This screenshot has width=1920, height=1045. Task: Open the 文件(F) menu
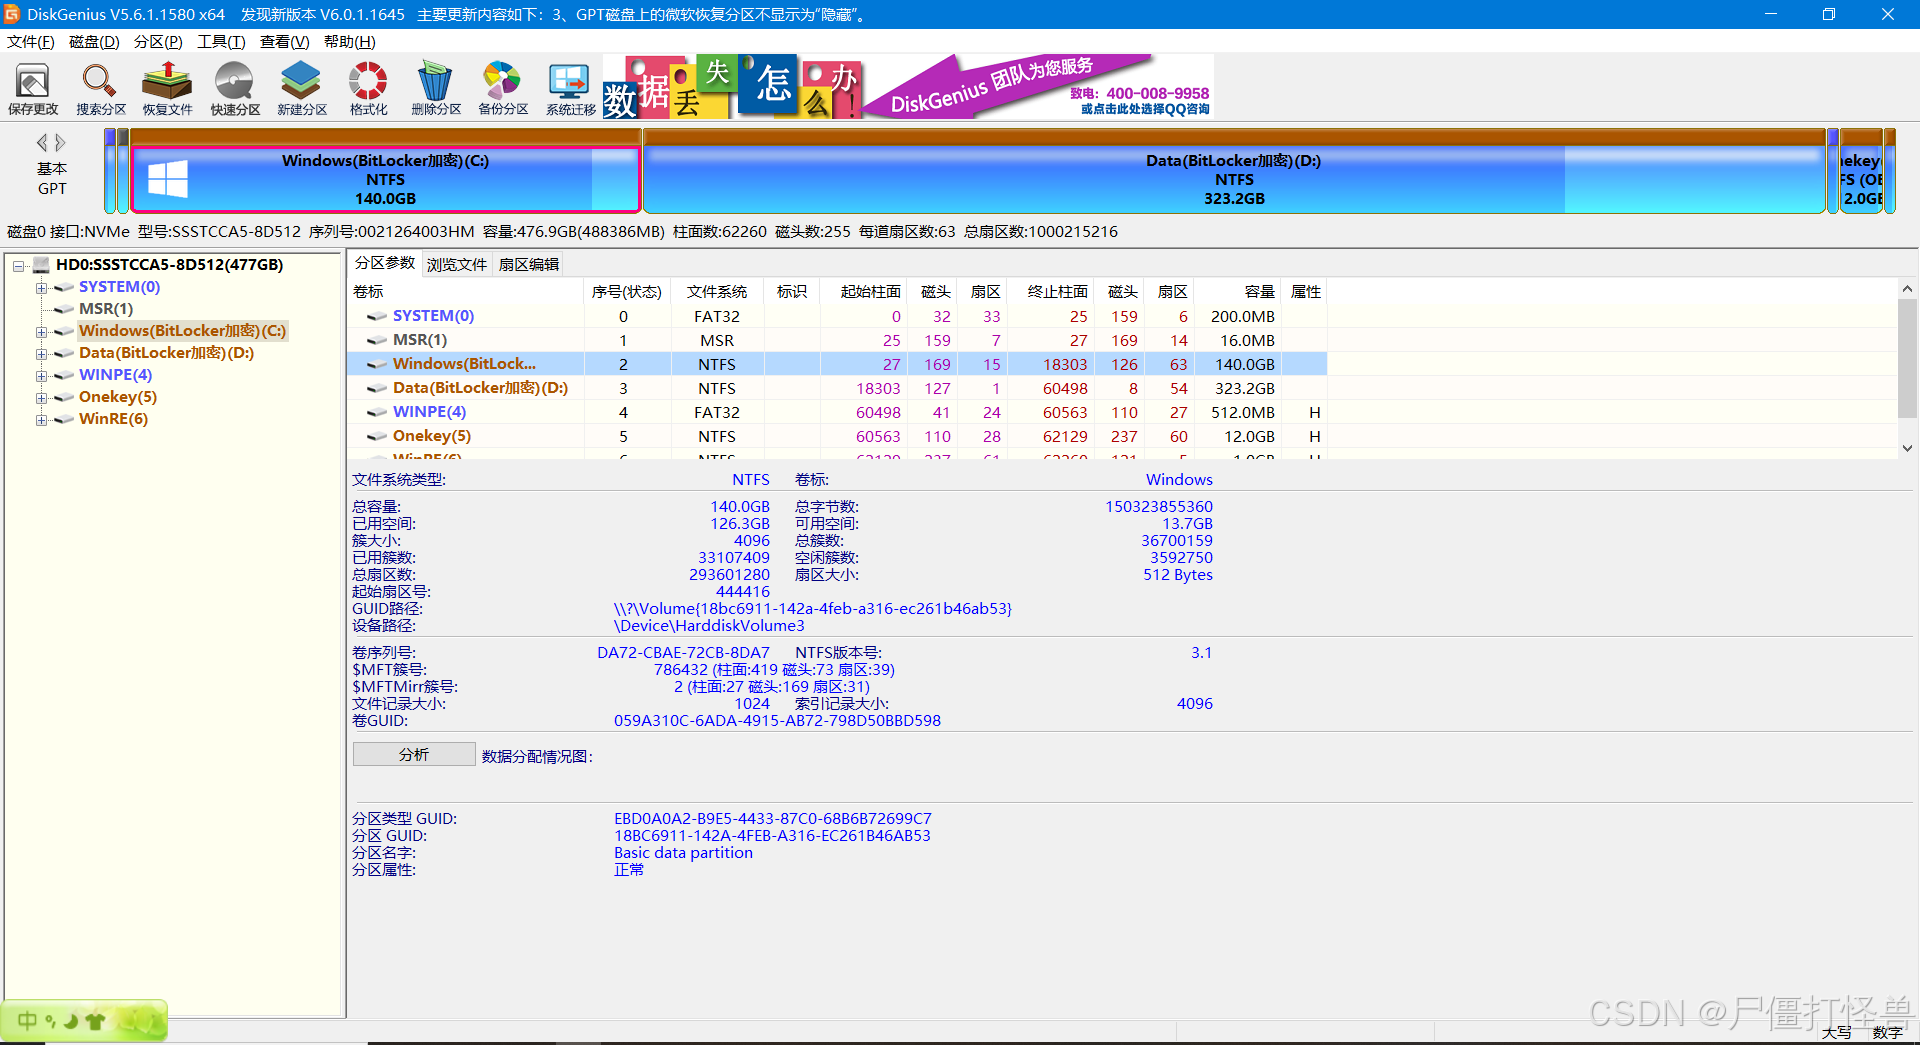point(31,42)
